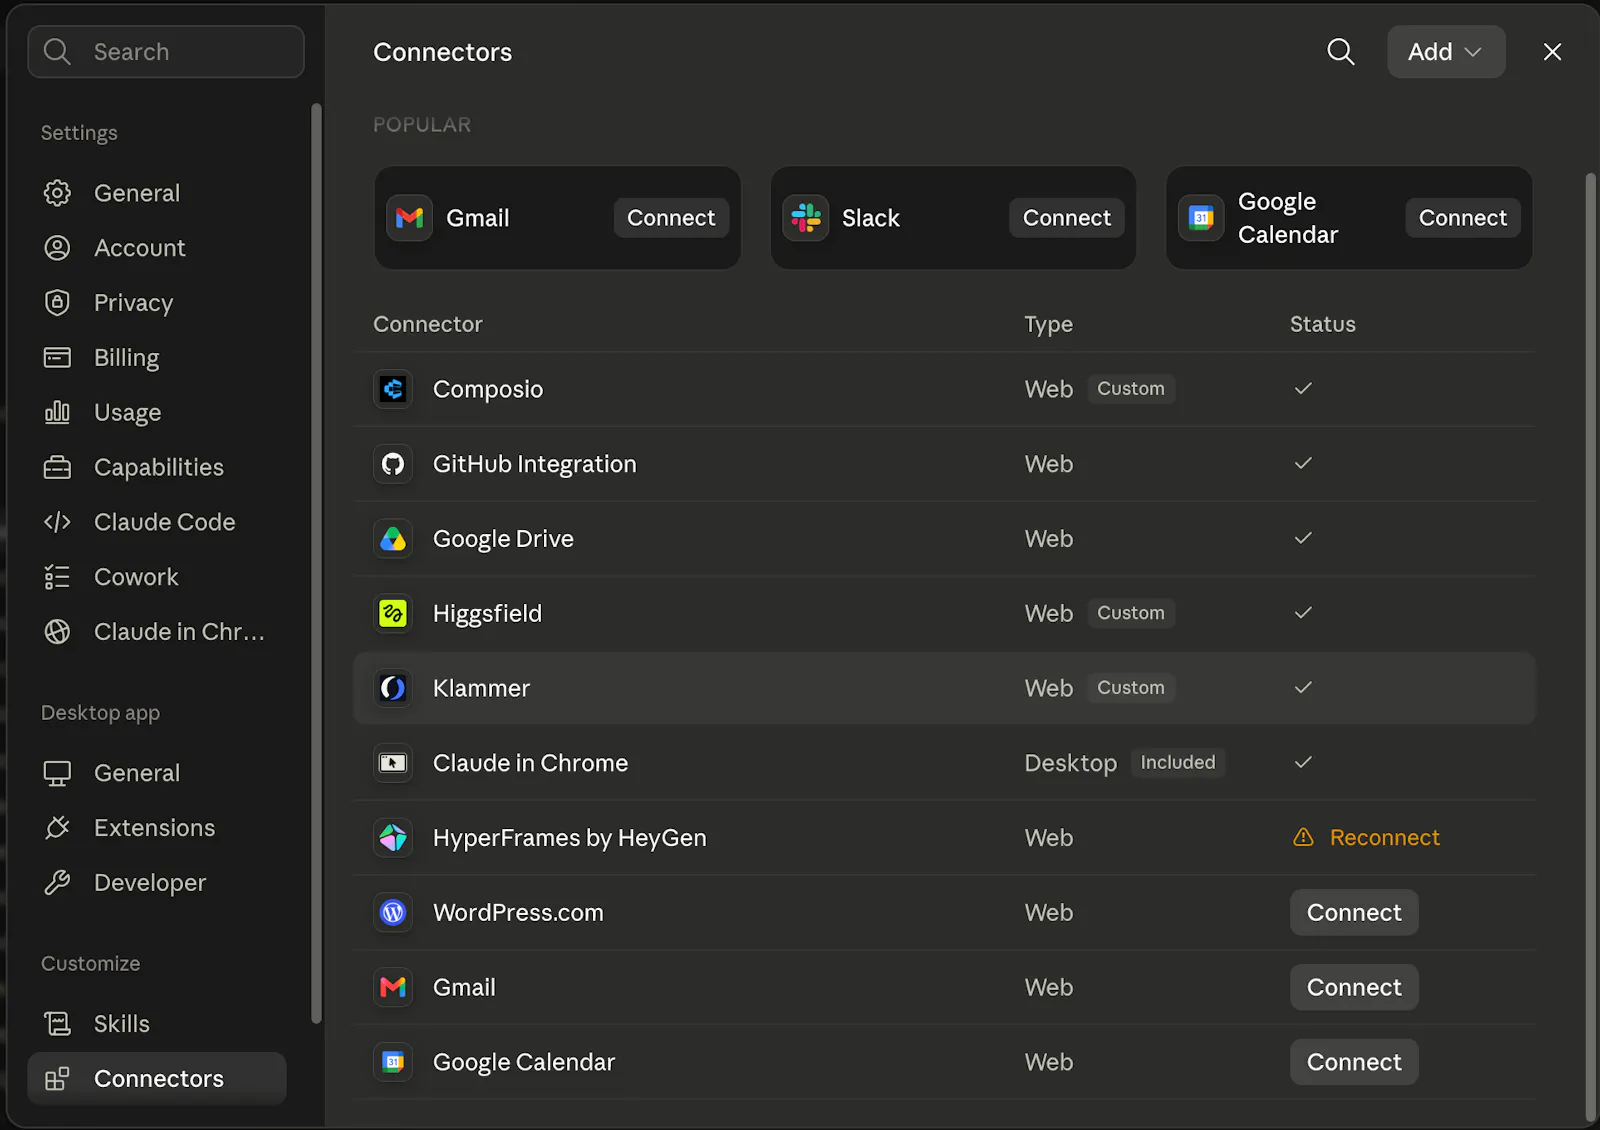This screenshot has width=1600, height=1130.
Task: Click the Composio status checkmark
Action: click(x=1303, y=389)
